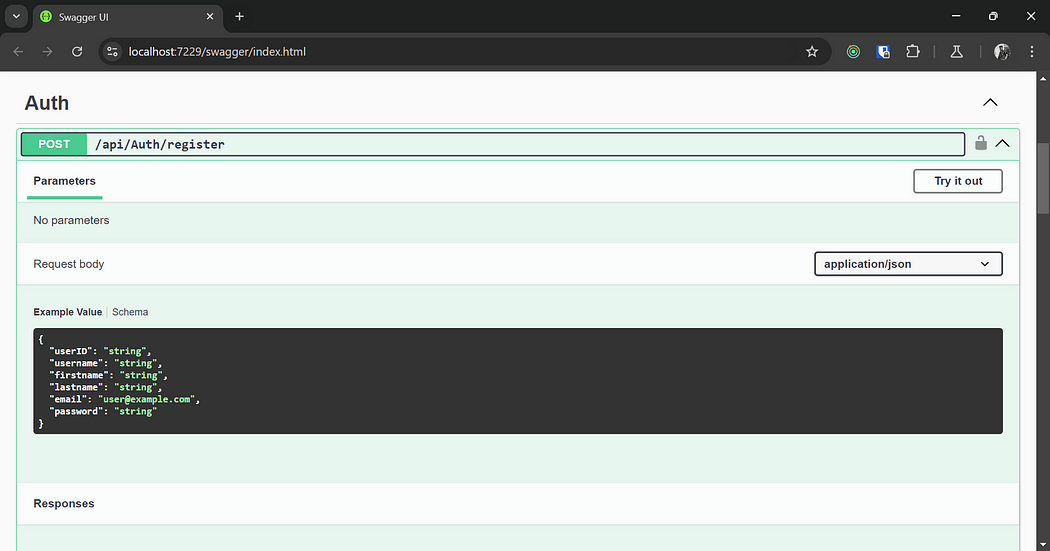
Task: Click the authorization lock icon for register
Action: coord(980,143)
